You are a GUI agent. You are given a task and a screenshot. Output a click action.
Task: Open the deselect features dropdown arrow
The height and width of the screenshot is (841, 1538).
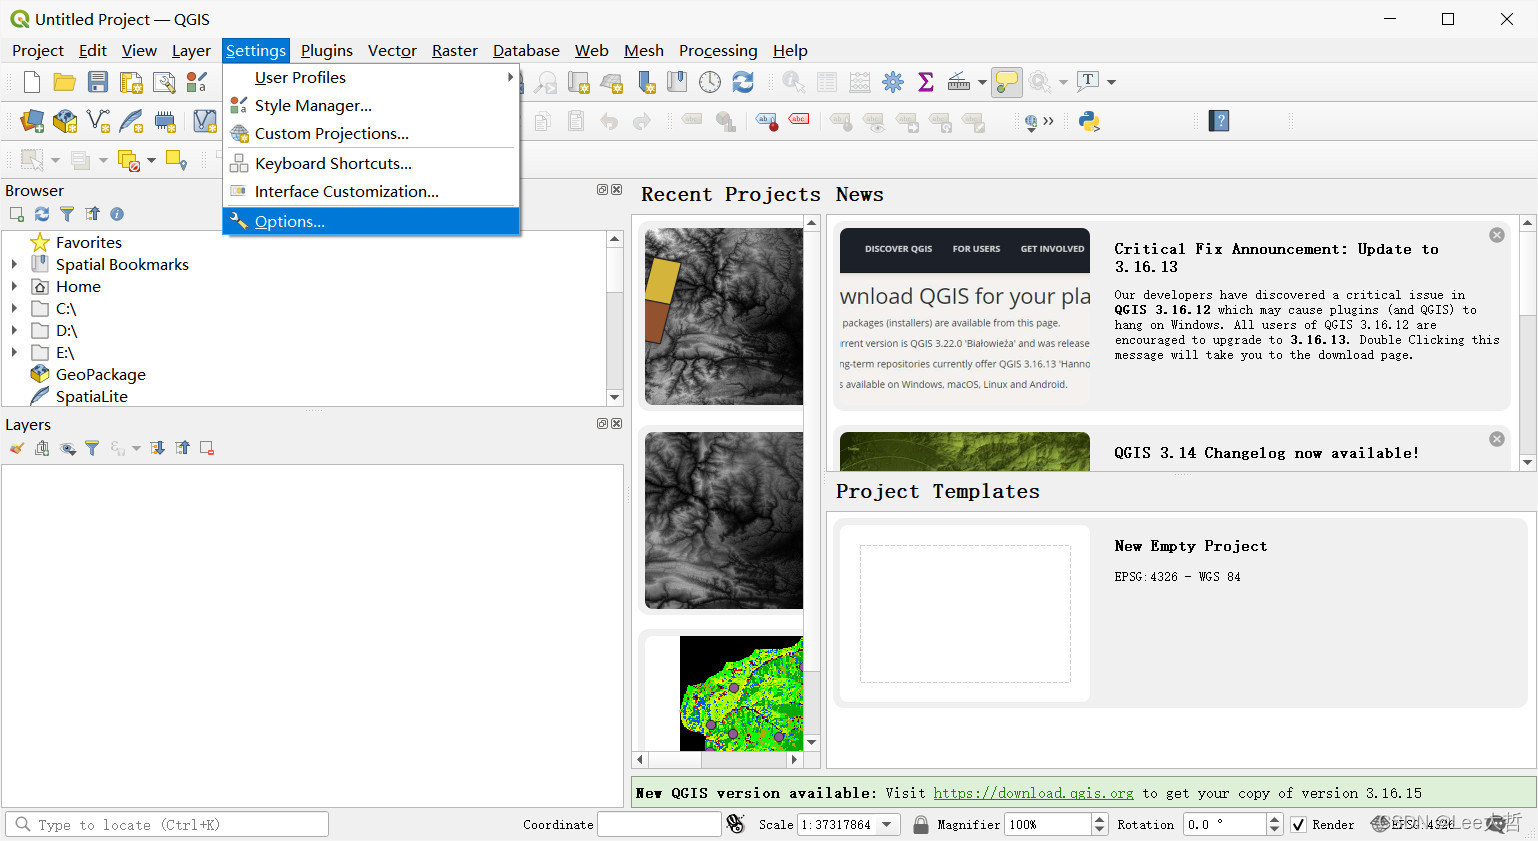coord(152,160)
